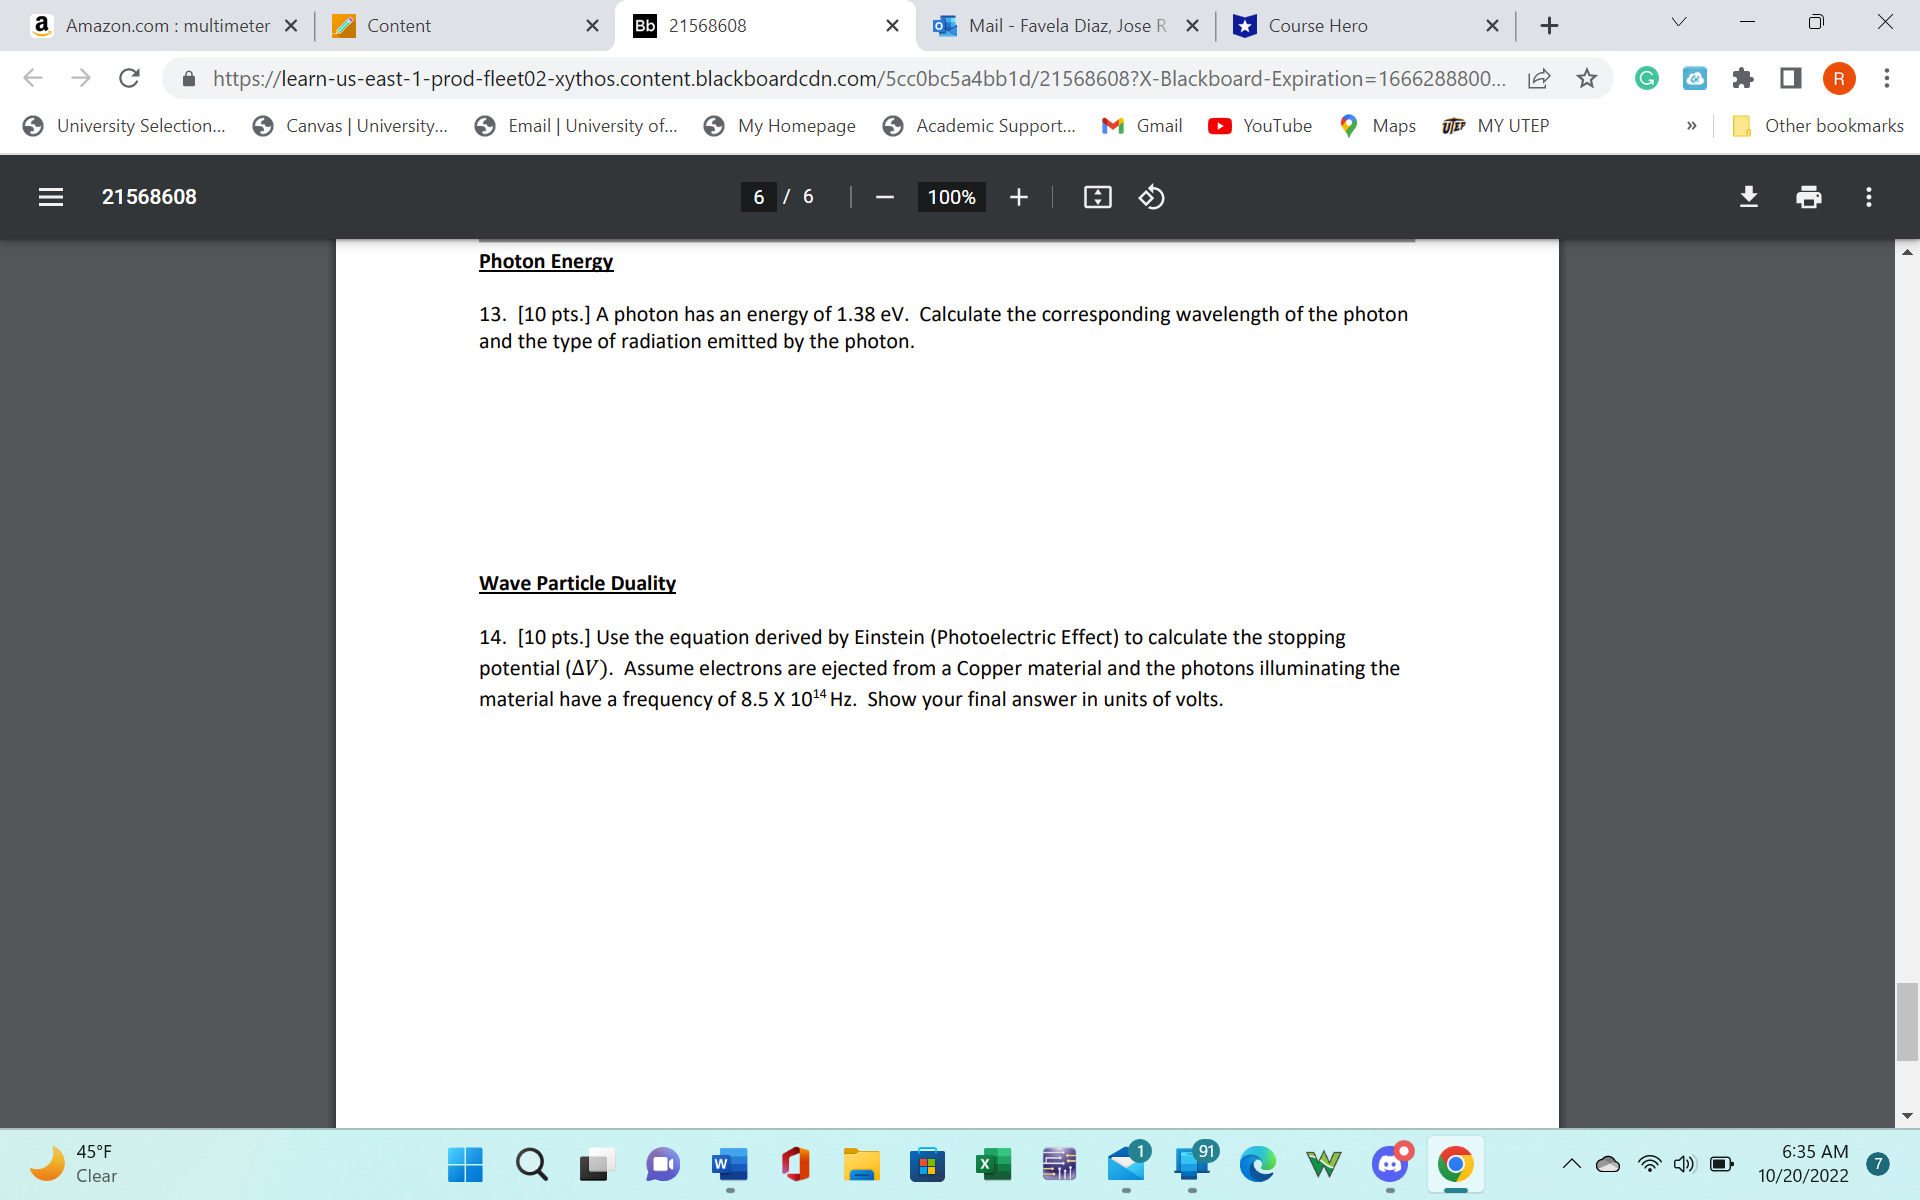This screenshot has height=1200, width=1920.
Task: Open the PDF viewer more actions menu
Action: point(1868,197)
